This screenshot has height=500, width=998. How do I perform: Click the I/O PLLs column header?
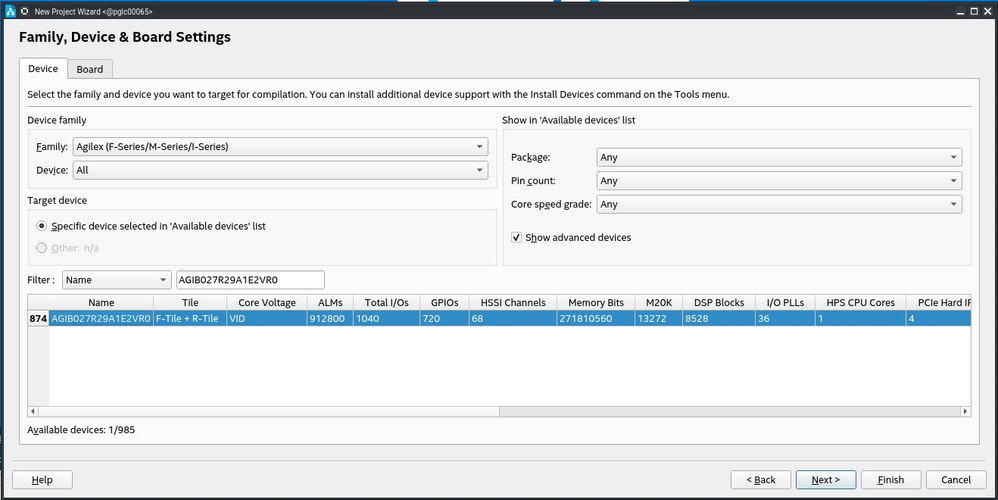coord(785,303)
